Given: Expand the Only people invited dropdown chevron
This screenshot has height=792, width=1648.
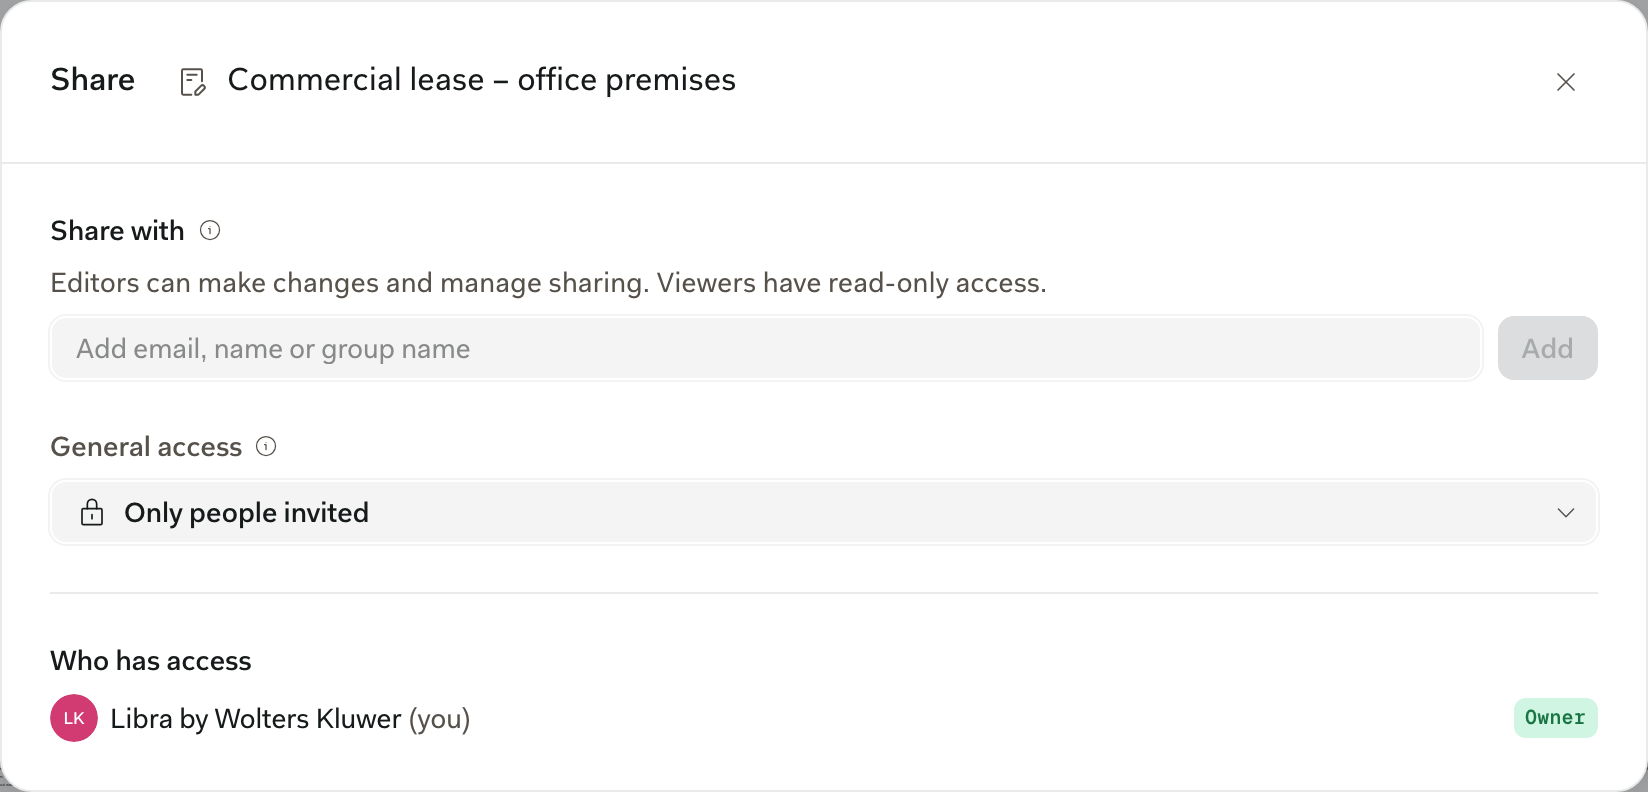Looking at the screenshot, I should point(1566,513).
